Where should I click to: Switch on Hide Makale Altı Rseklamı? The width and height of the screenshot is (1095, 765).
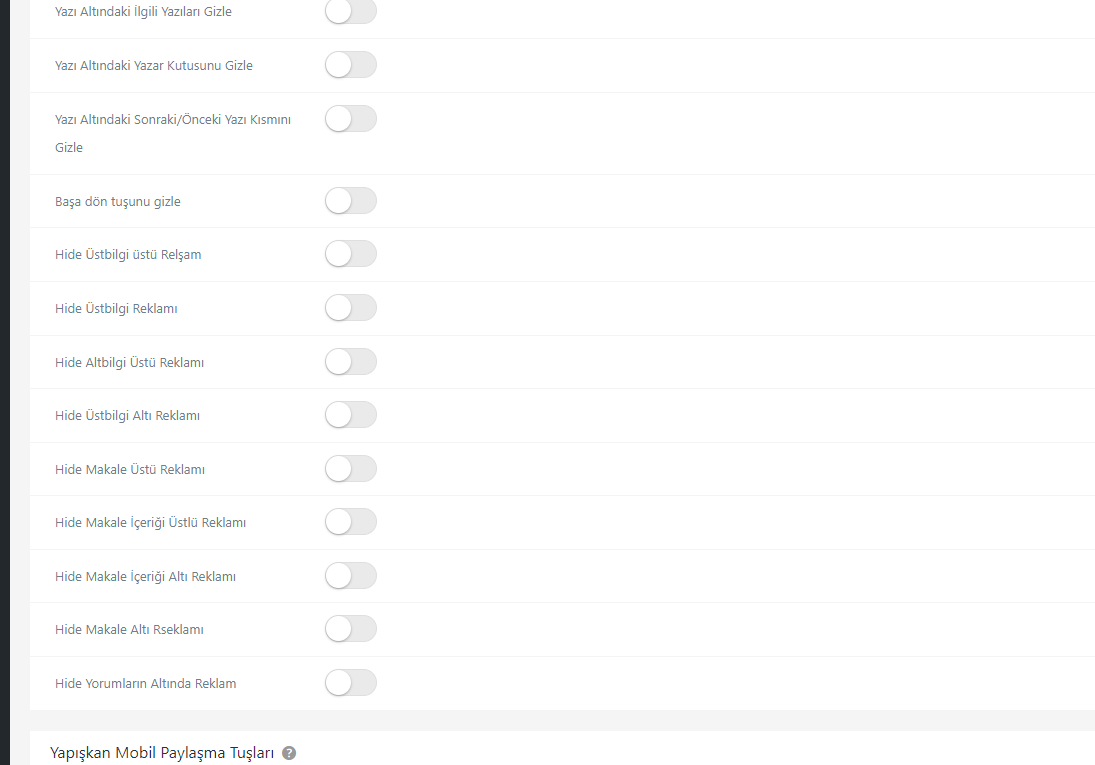(351, 629)
